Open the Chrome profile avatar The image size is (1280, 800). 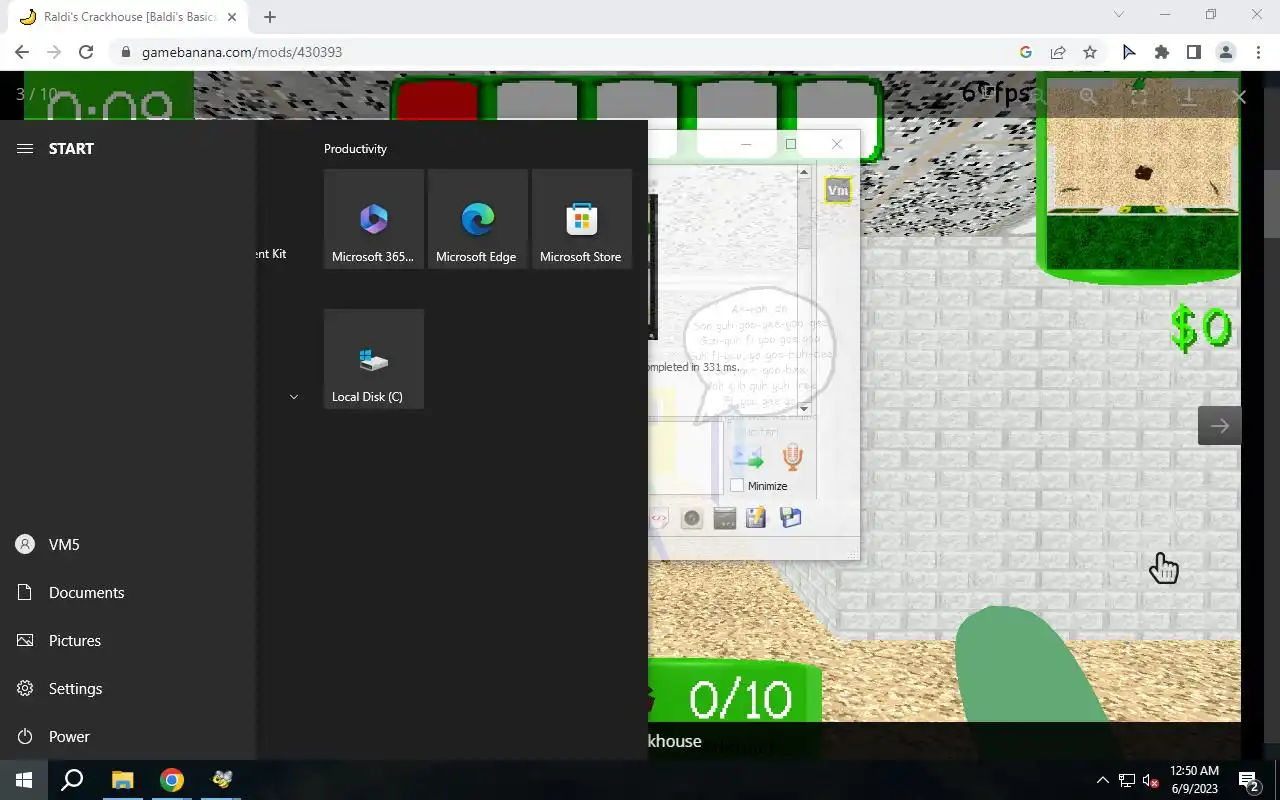(x=1225, y=52)
